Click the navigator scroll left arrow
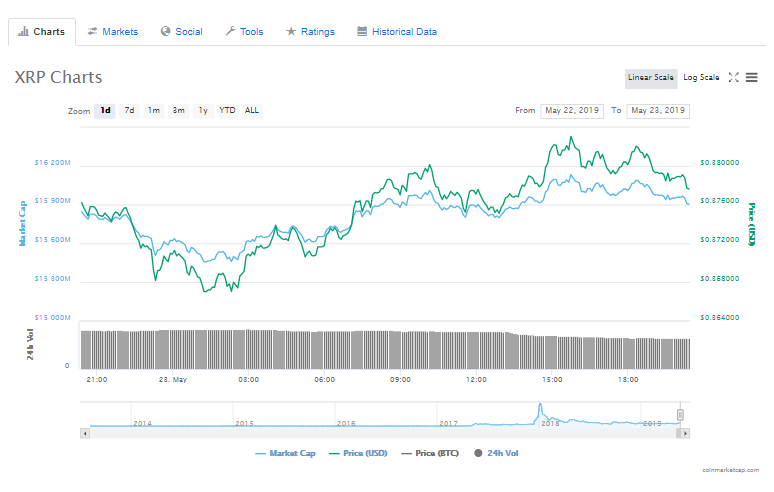 click(85, 434)
